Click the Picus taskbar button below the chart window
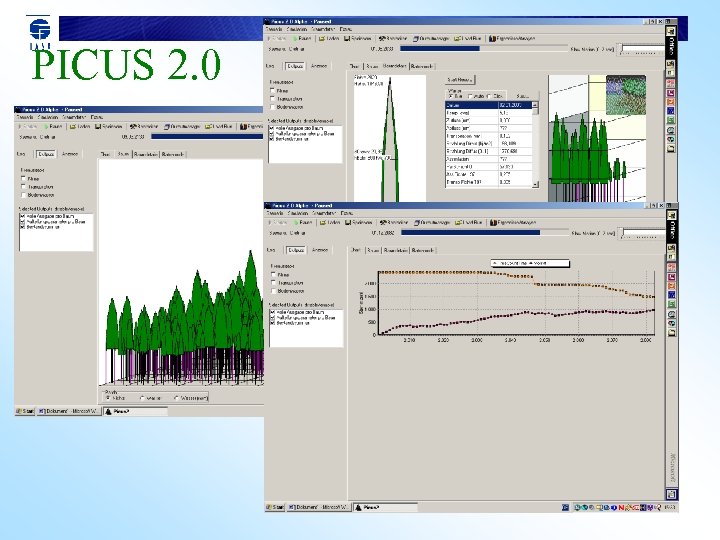720x540 pixels. pos(385,507)
